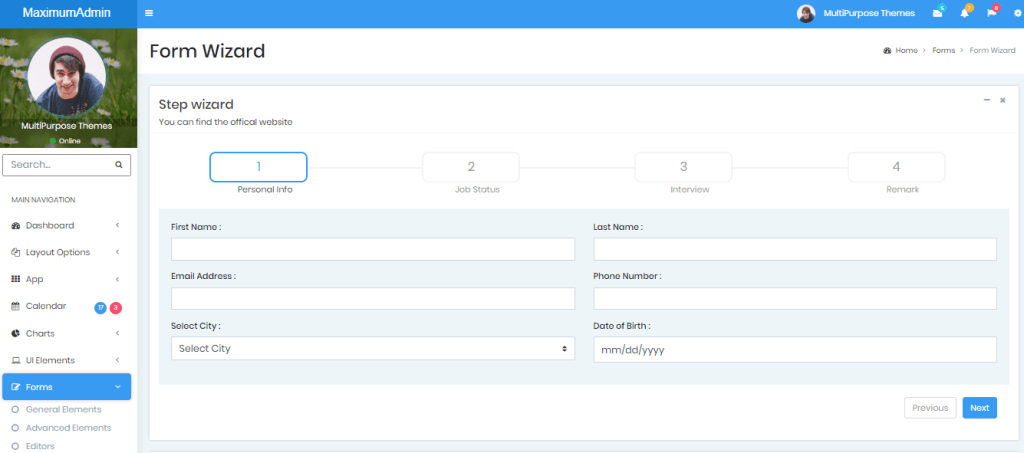
Task: Collapse the Forms menu chevron
Action: coord(118,387)
